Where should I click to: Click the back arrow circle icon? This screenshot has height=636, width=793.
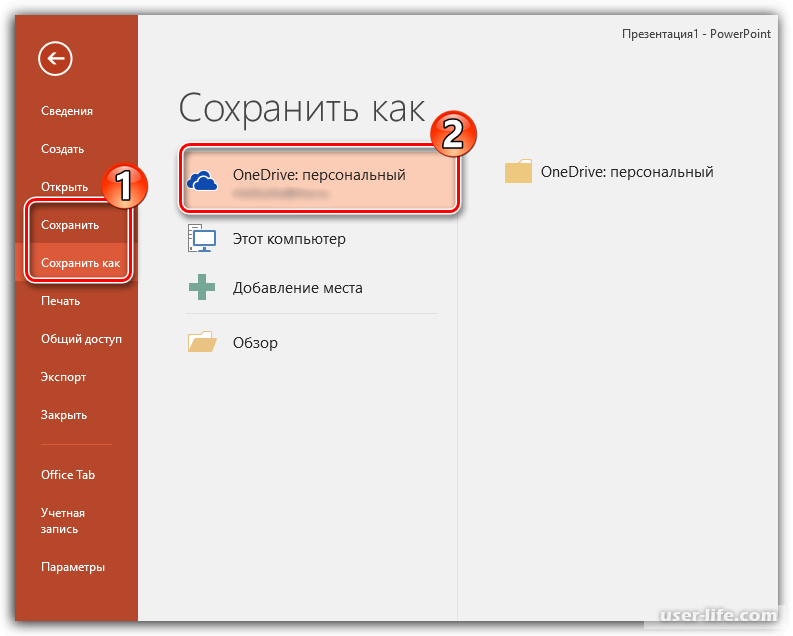coord(55,59)
